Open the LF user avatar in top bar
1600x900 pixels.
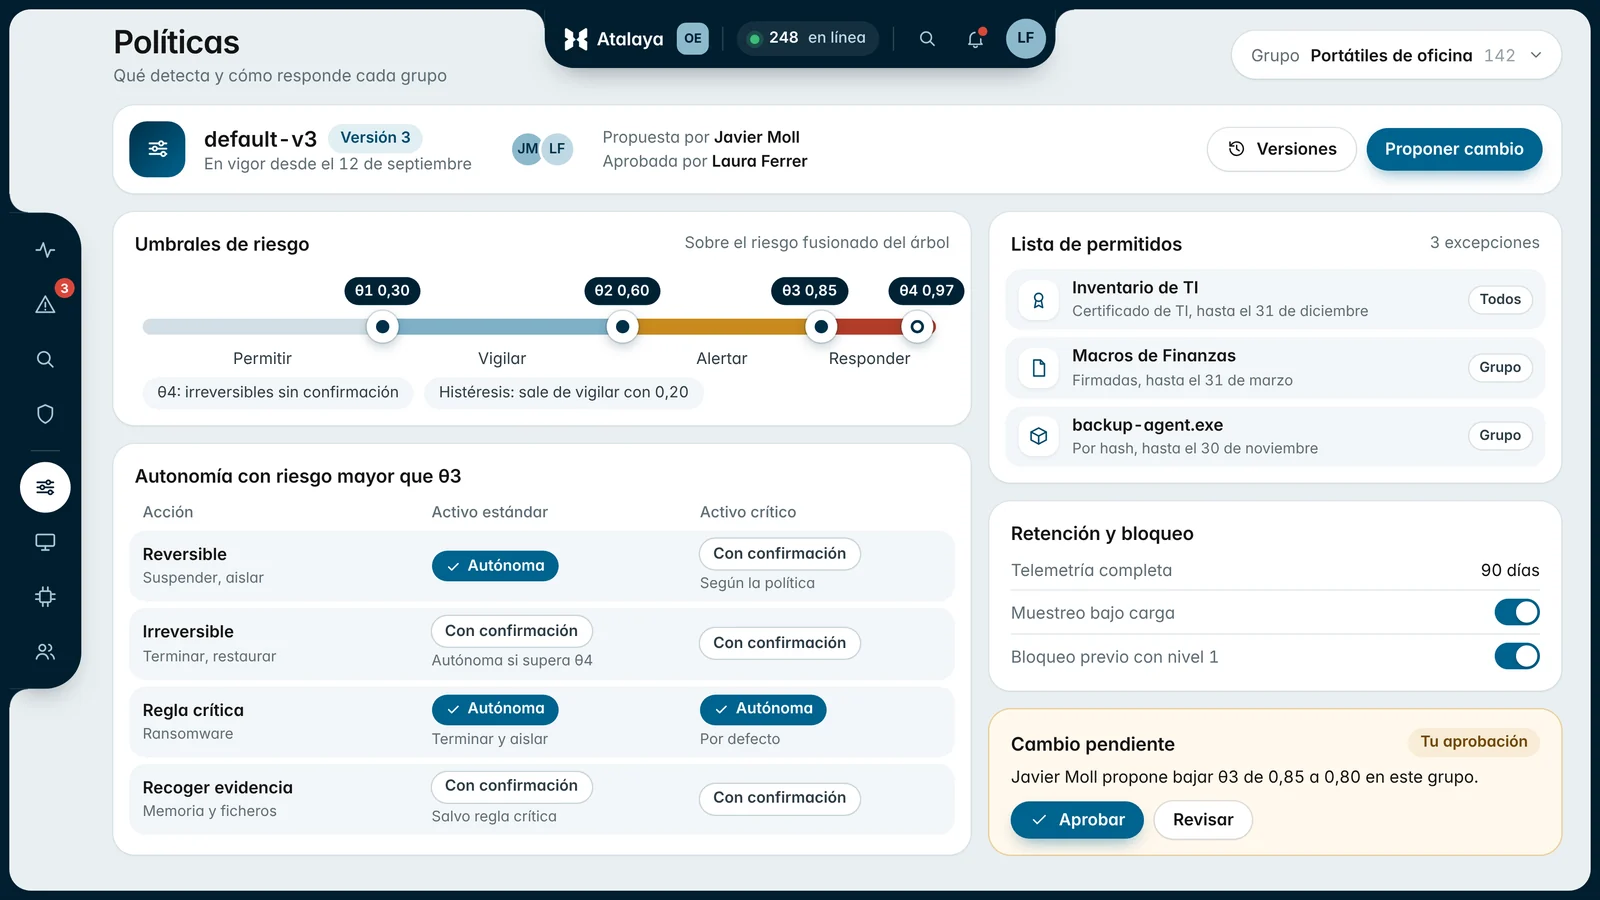pyautogui.click(x=1025, y=38)
